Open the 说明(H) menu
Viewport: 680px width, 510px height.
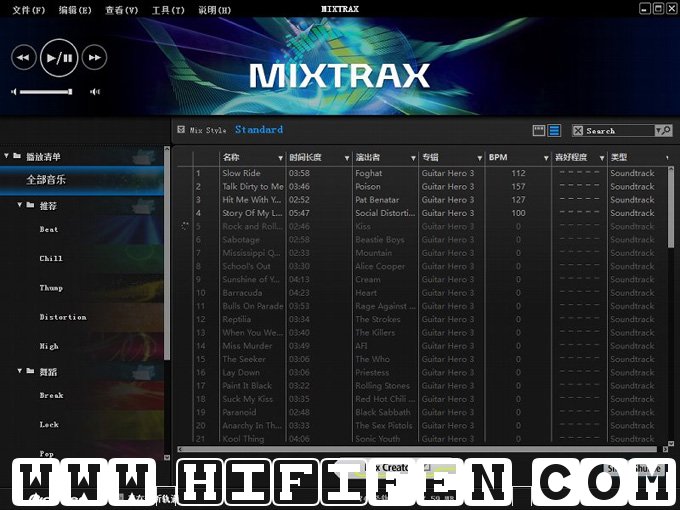(214, 10)
